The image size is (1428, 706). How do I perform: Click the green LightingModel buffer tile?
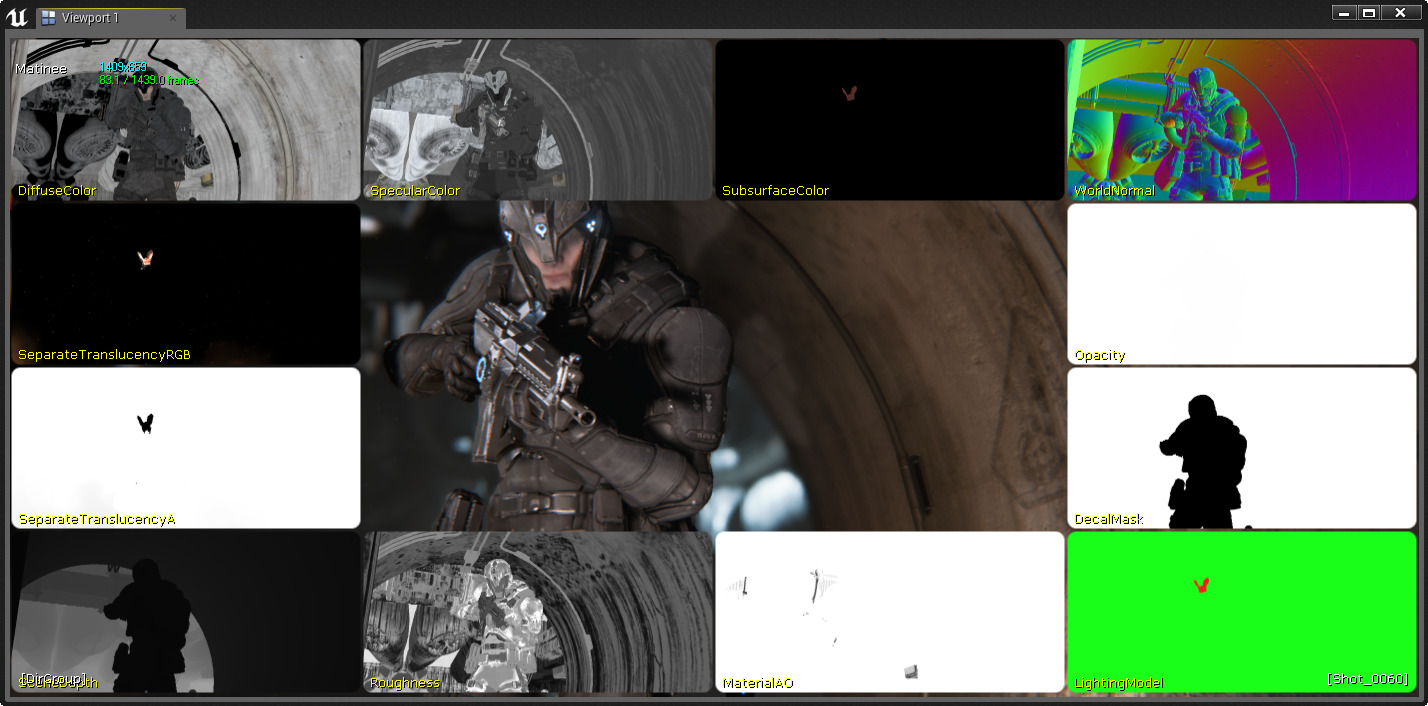(1243, 612)
